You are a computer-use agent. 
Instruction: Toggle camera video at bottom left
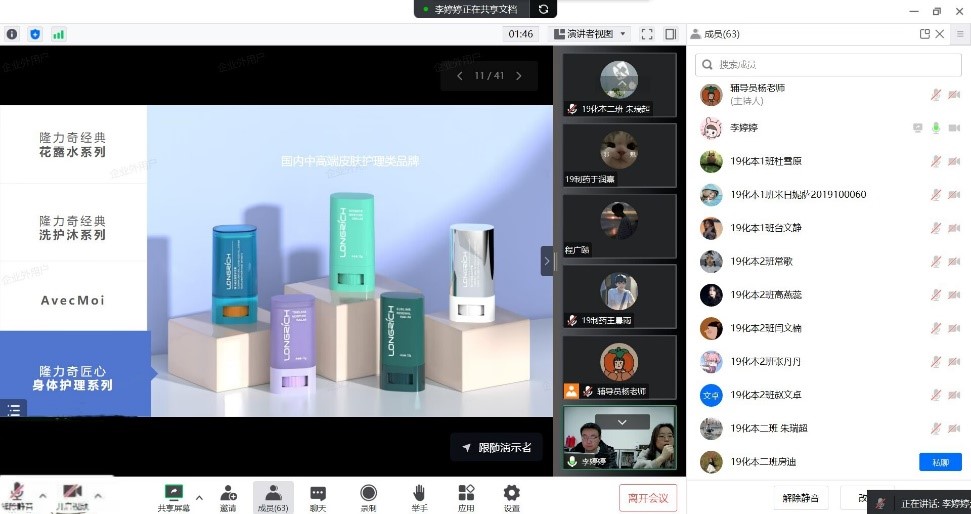point(72,495)
